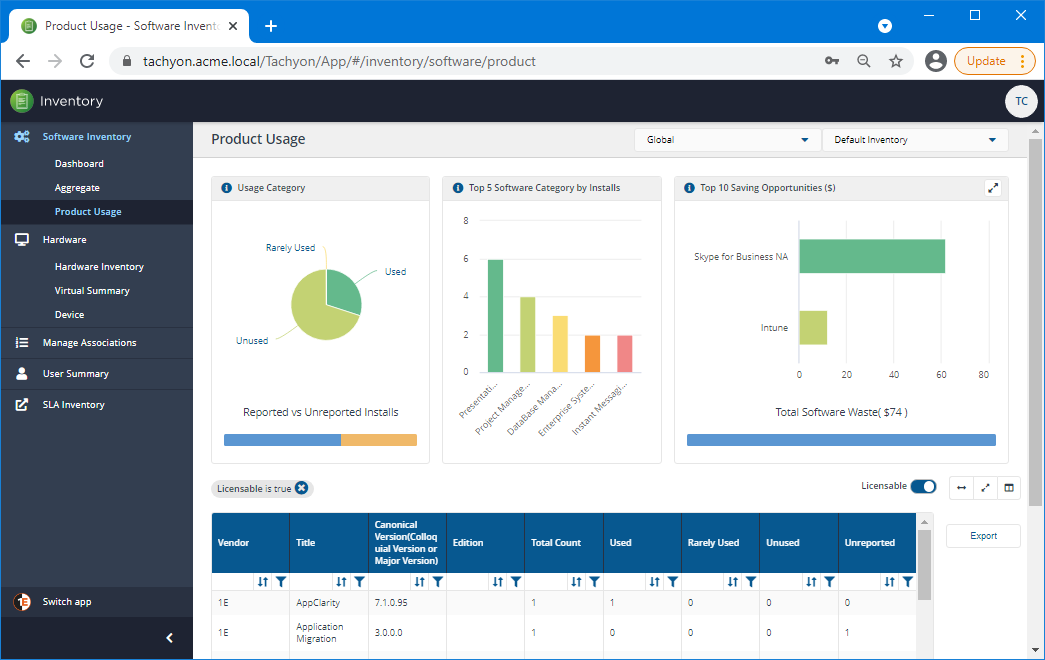Click the Usage Category info icon
This screenshot has width=1045, height=660.
click(226, 188)
